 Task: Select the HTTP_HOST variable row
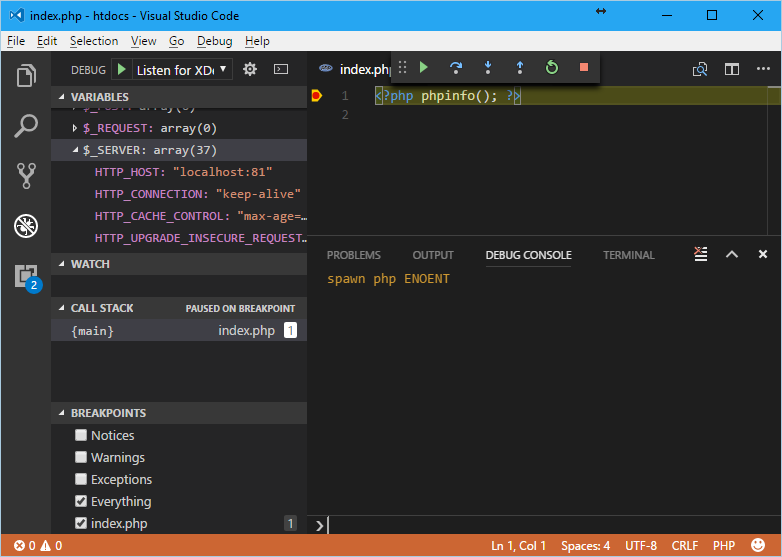pos(179,172)
